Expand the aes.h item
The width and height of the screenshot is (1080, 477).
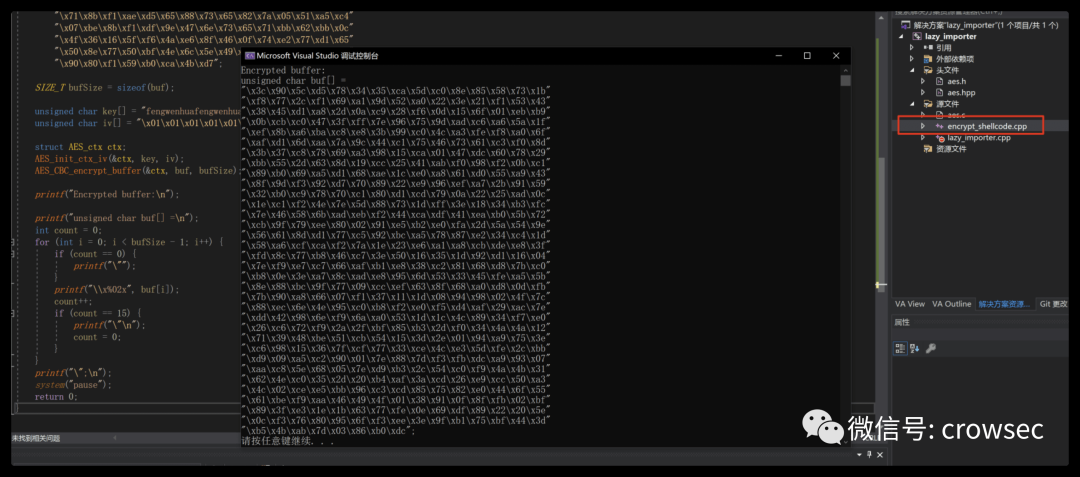[924, 81]
